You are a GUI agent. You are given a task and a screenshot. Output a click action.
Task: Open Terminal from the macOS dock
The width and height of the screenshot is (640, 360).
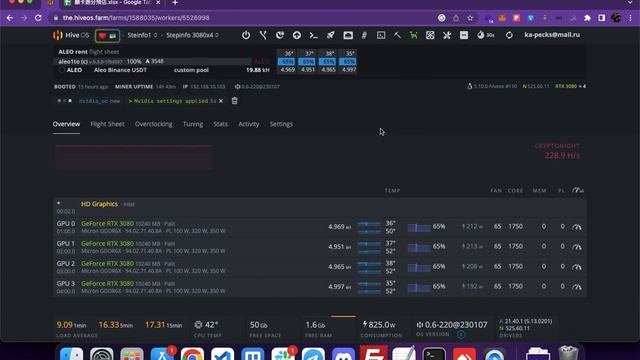pos(434,354)
